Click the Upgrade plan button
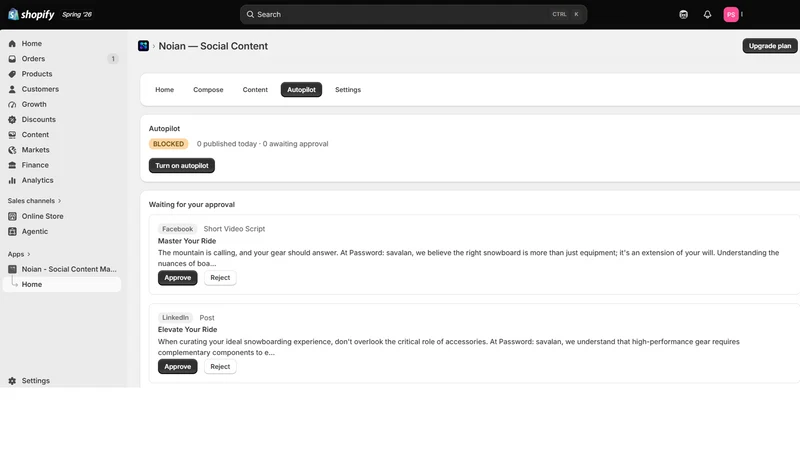The width and height of the screenshot is (800, 450). 769,46
